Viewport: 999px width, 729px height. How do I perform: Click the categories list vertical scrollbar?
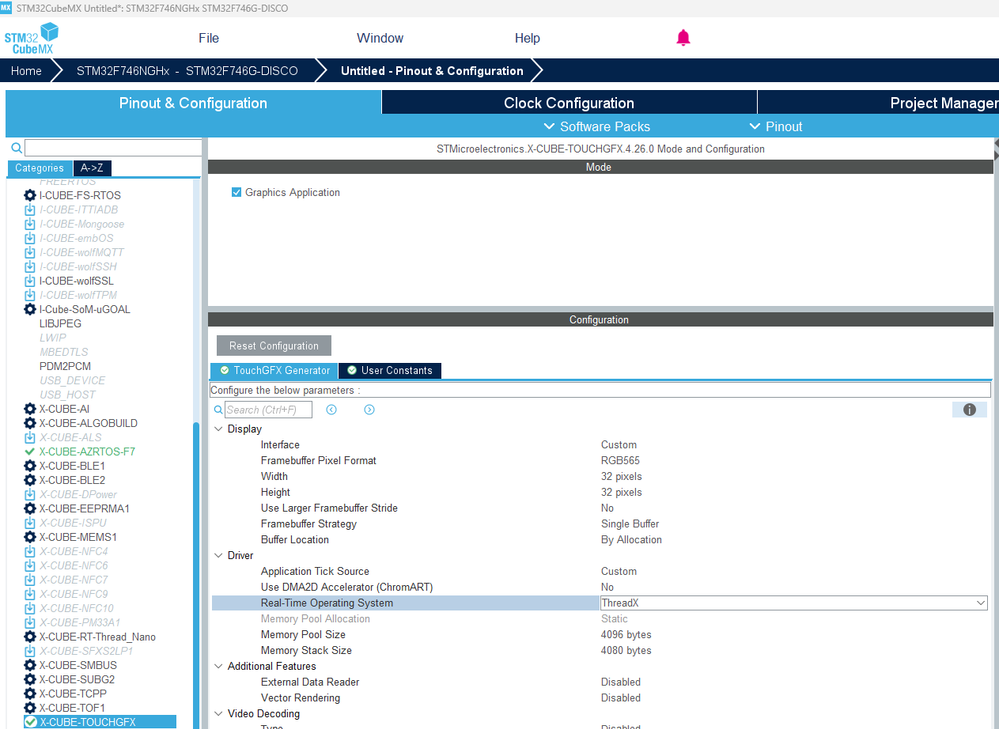click(x=196, y=574)
